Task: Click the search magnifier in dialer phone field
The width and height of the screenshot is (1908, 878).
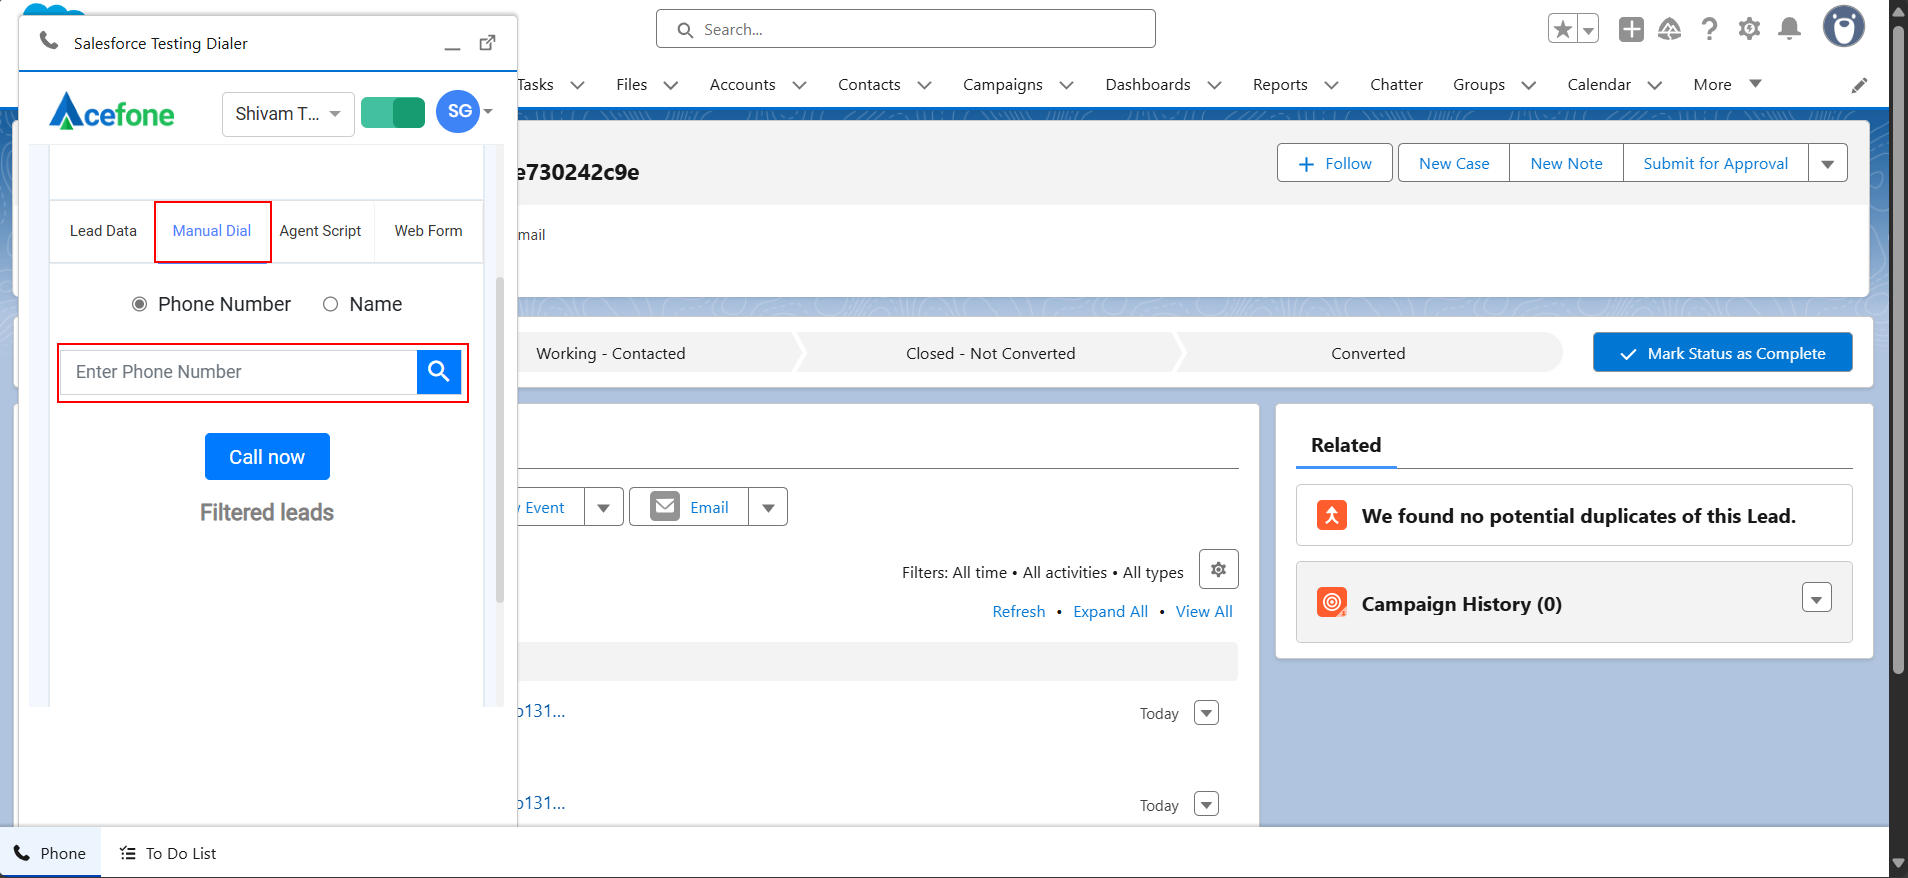Action: (438, 372)
